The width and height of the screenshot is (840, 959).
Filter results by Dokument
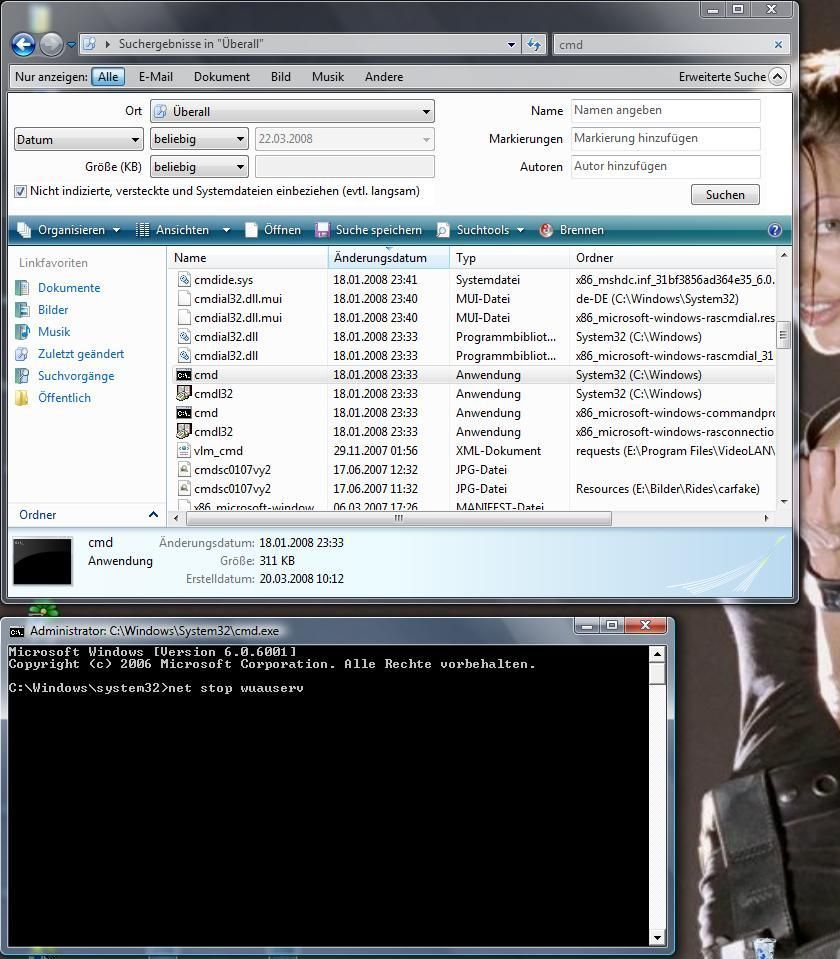point(221,76)
